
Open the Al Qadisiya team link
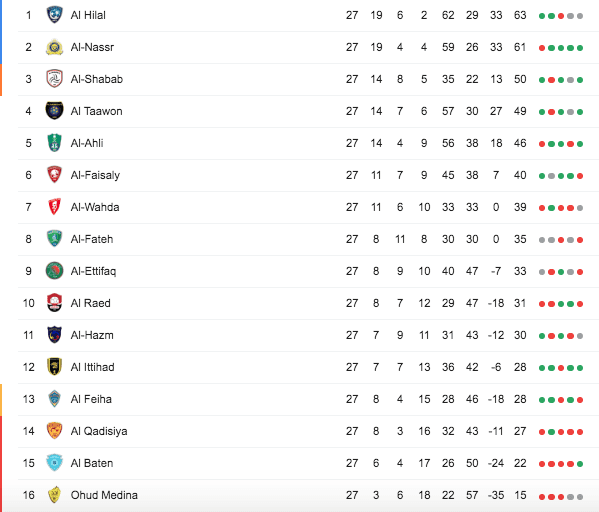(x=99, y=431)
